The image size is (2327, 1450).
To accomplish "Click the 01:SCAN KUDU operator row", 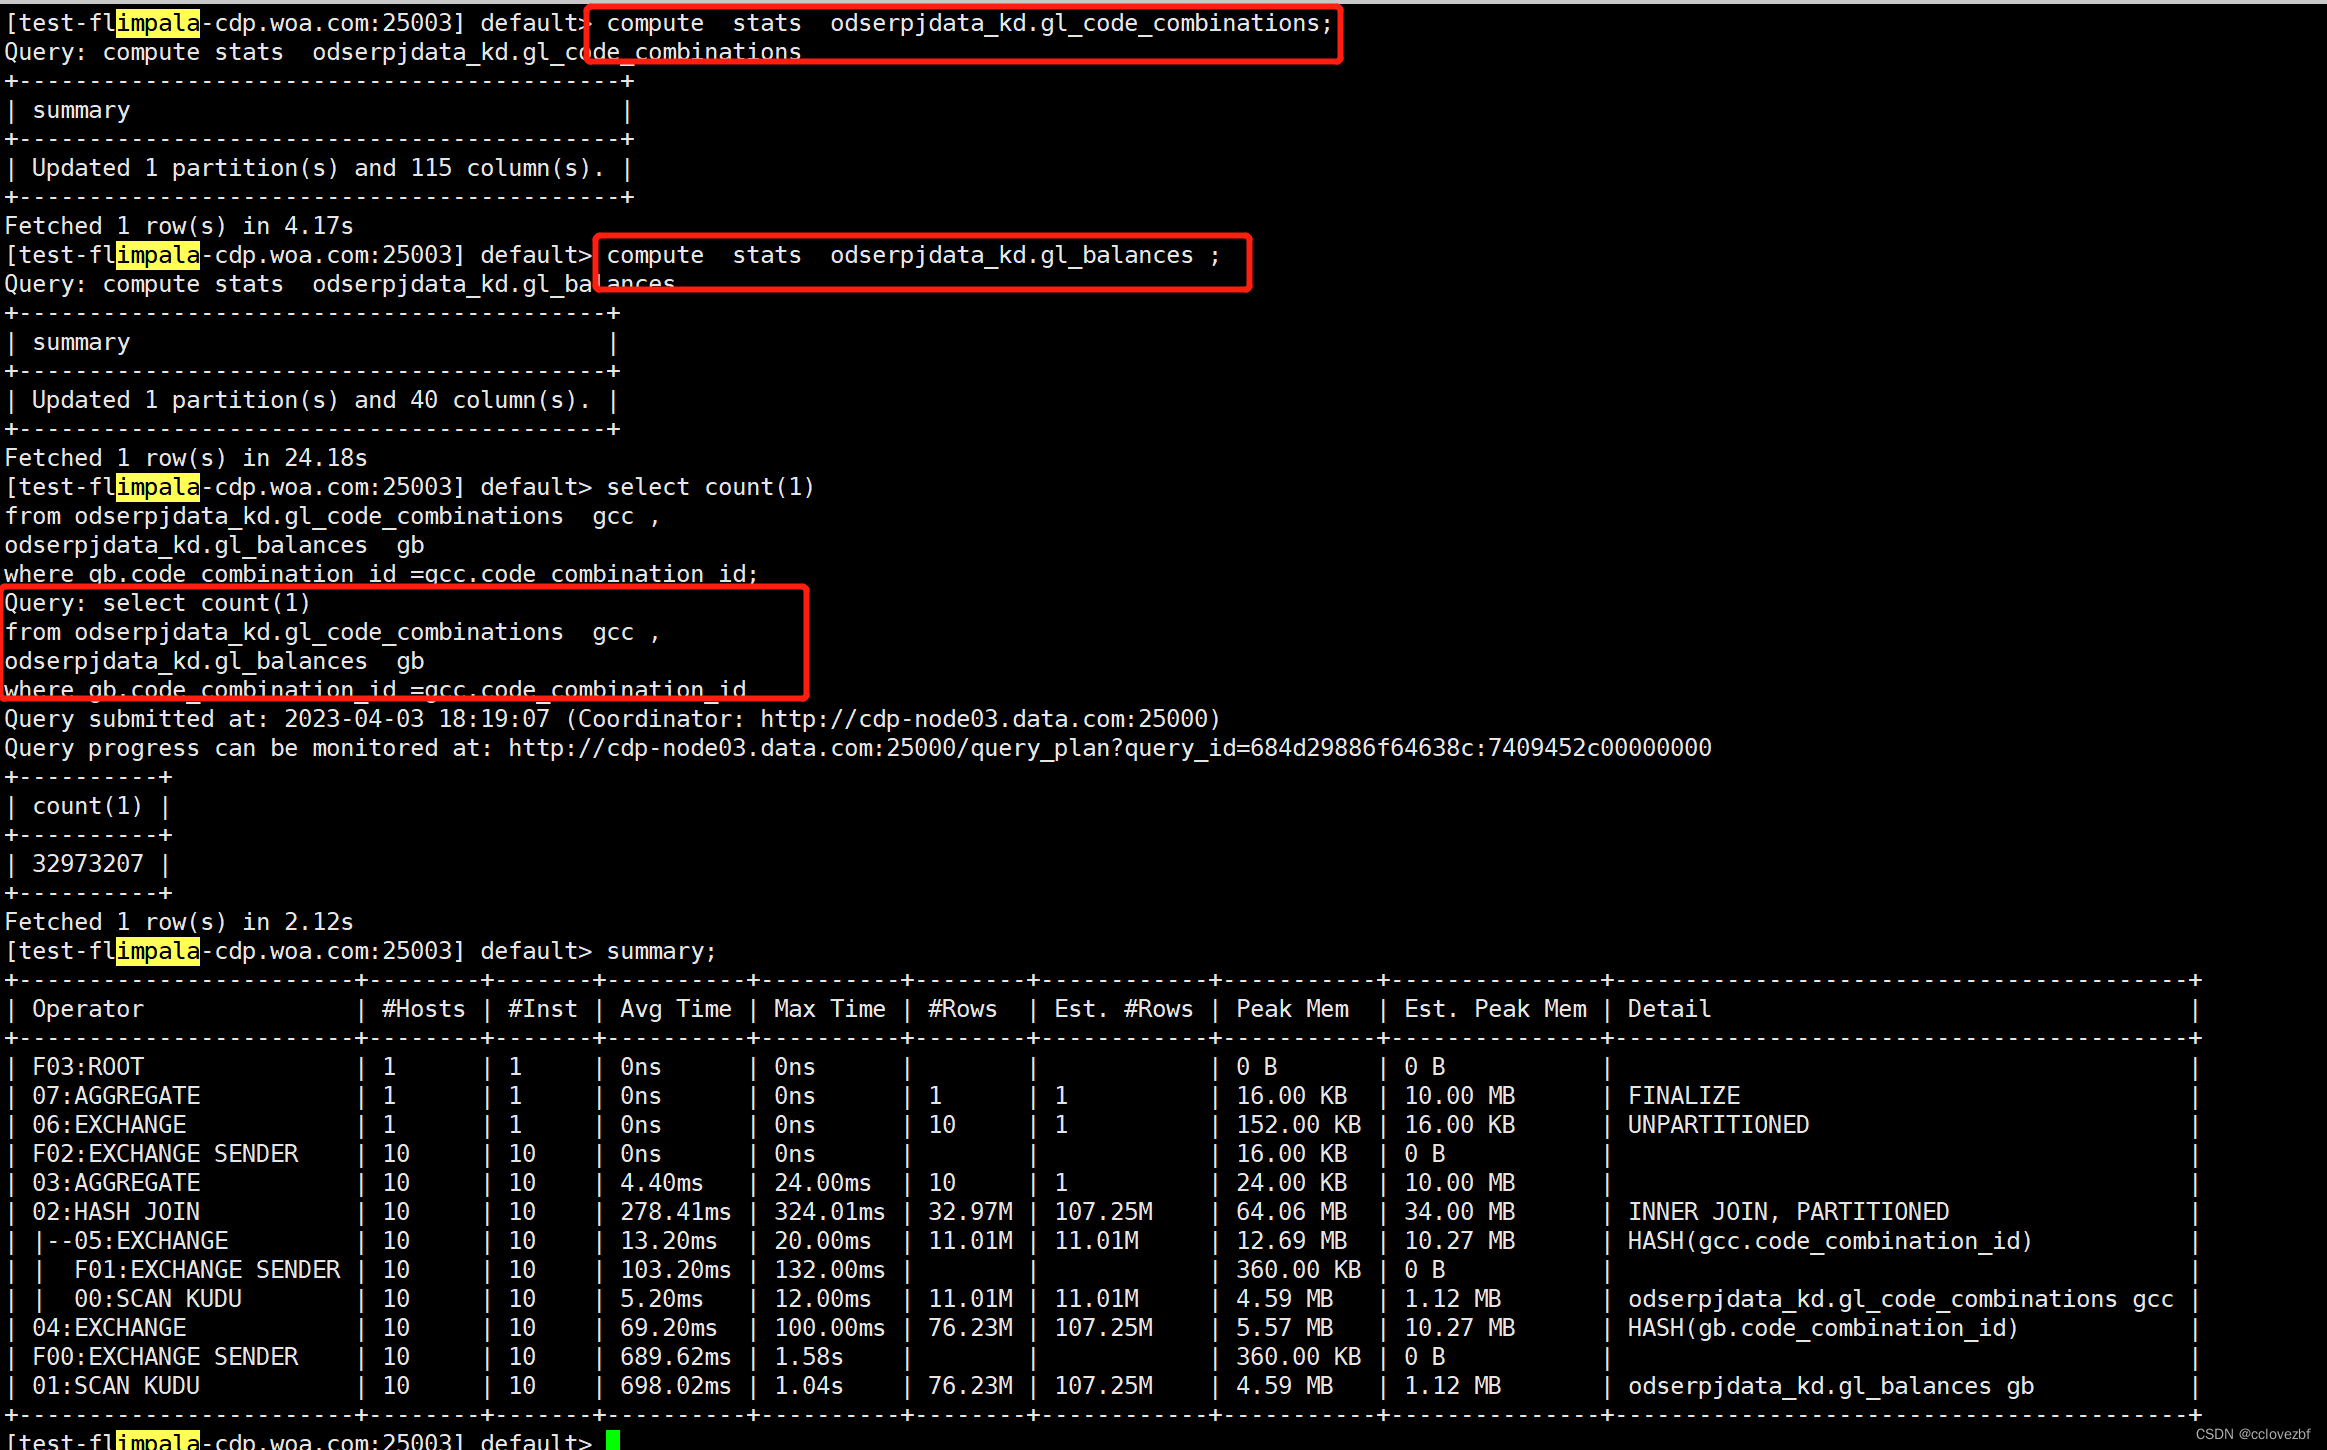I will pos(116,1386).
